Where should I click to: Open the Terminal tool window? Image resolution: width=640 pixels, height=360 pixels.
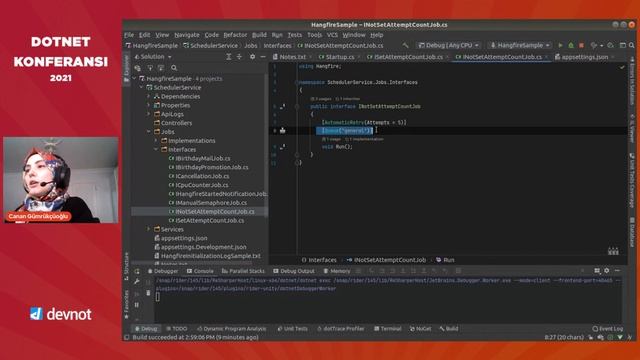[x=388, y=329]
